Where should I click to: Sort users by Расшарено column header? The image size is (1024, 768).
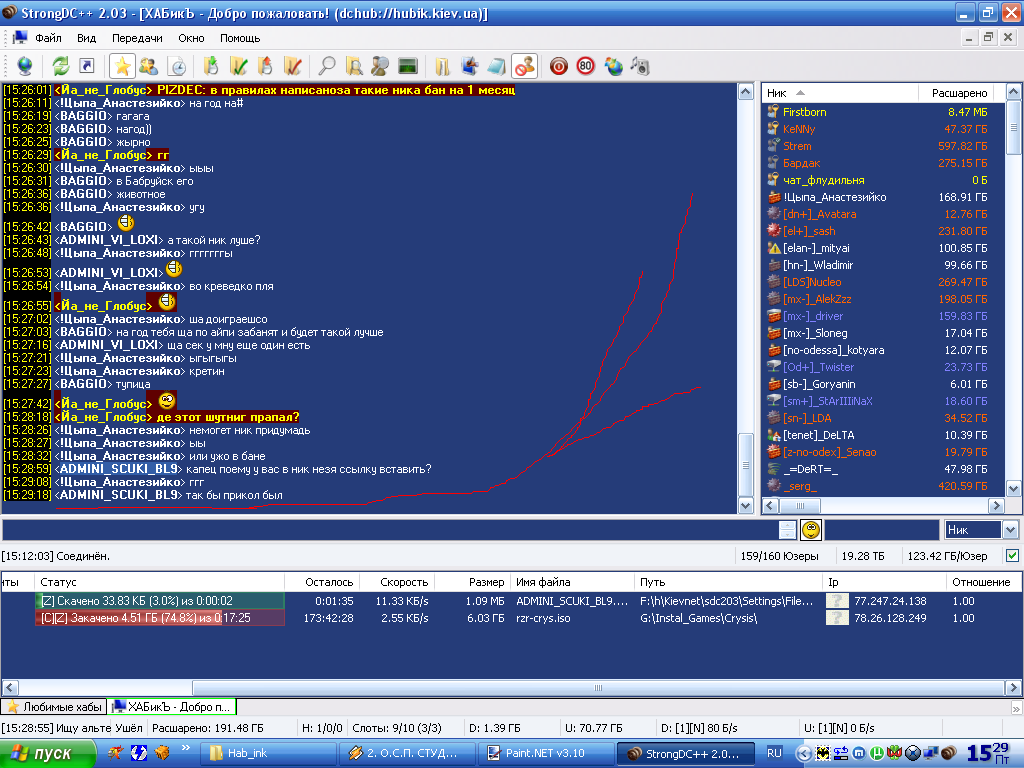(x=958, y=92)
